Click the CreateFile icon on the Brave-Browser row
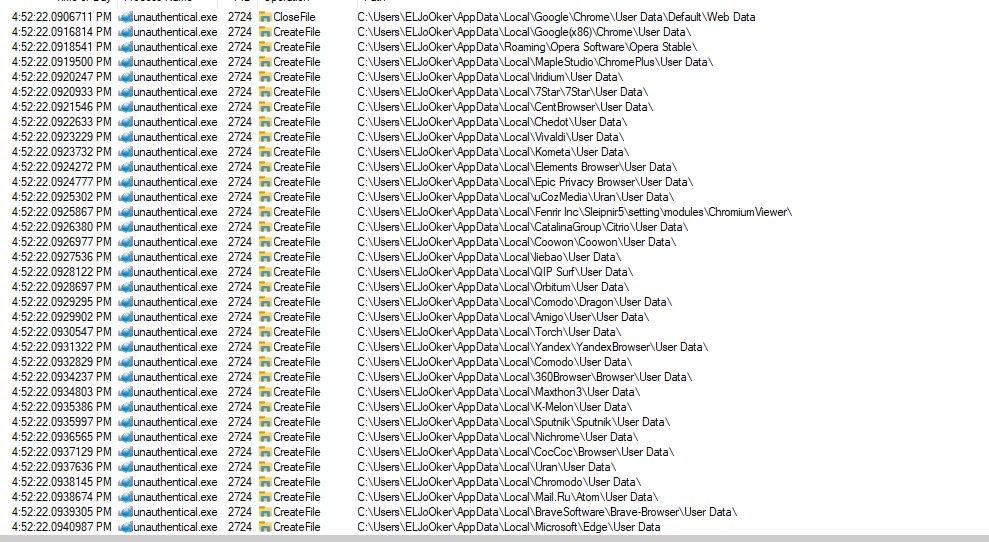 (265, 512)
